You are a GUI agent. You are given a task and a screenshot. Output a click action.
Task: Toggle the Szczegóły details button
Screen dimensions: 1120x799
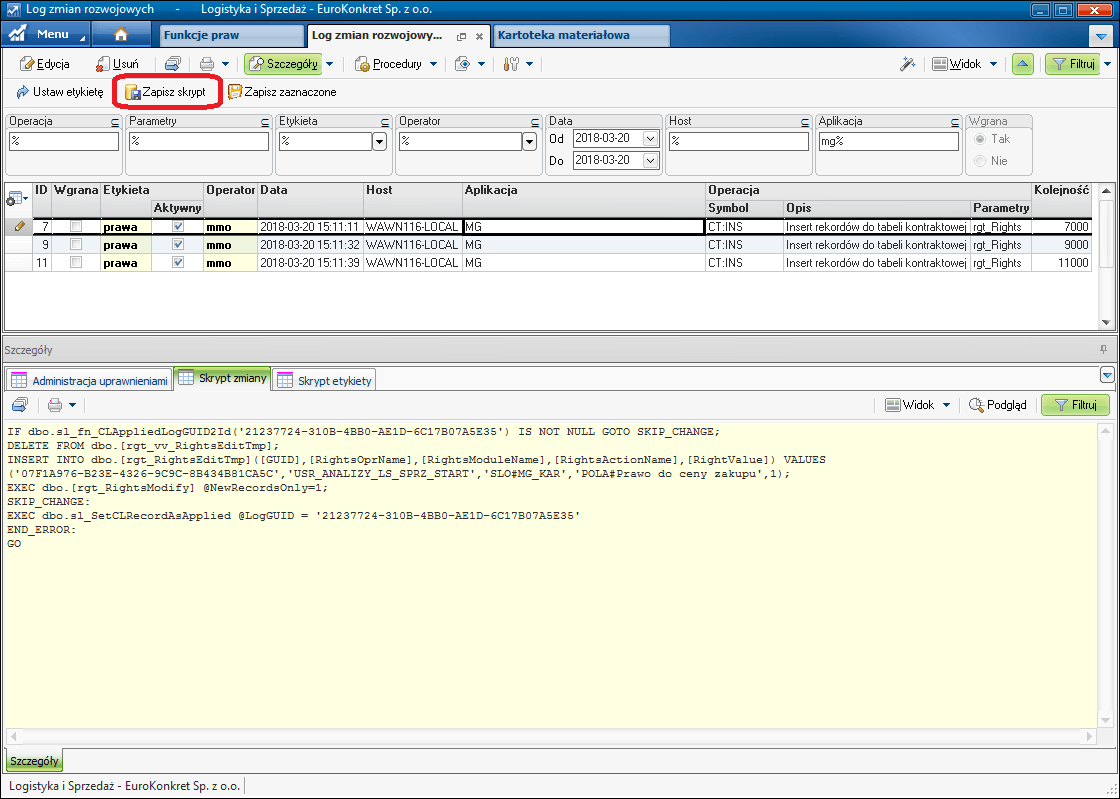tap(284, 64)
